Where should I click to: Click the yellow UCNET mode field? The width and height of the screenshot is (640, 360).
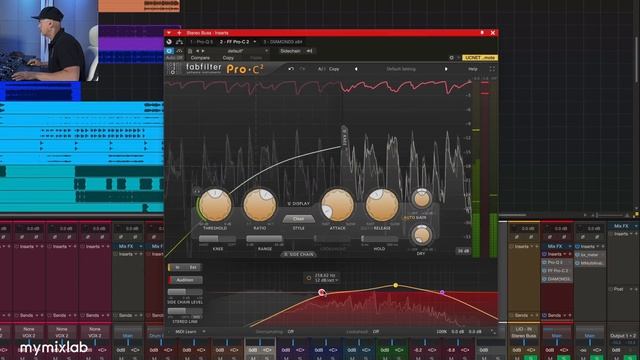pyautogui.click(x=480, y=58)
